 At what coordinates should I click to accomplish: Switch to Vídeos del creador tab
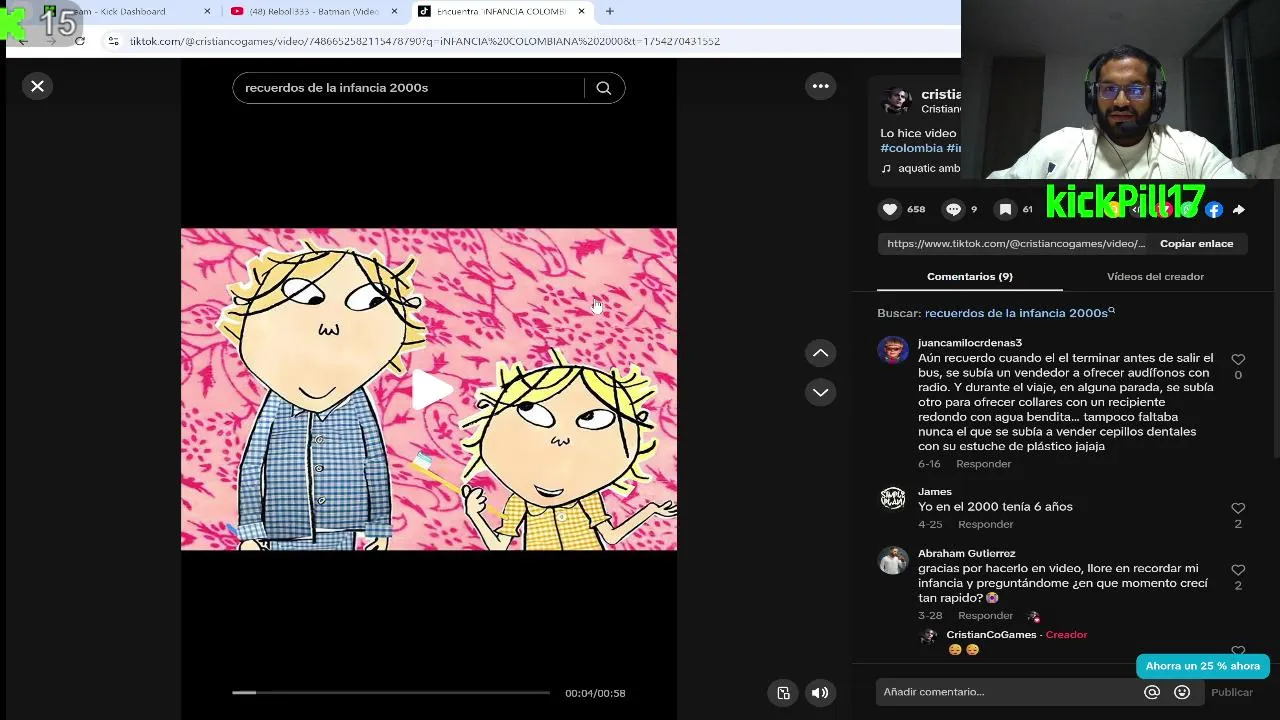1155,277
